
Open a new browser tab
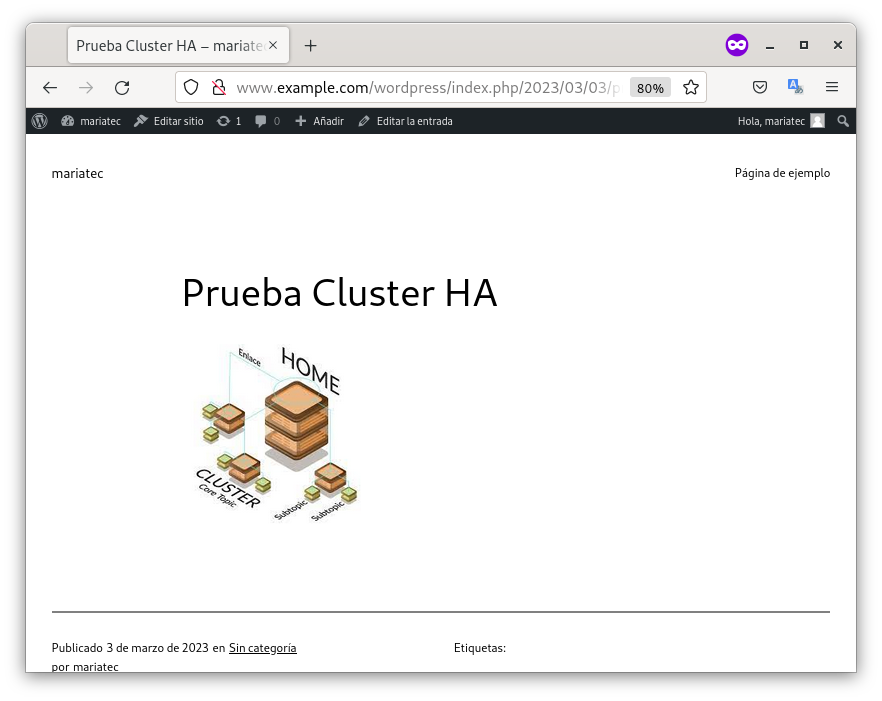(x=310, y=46)
